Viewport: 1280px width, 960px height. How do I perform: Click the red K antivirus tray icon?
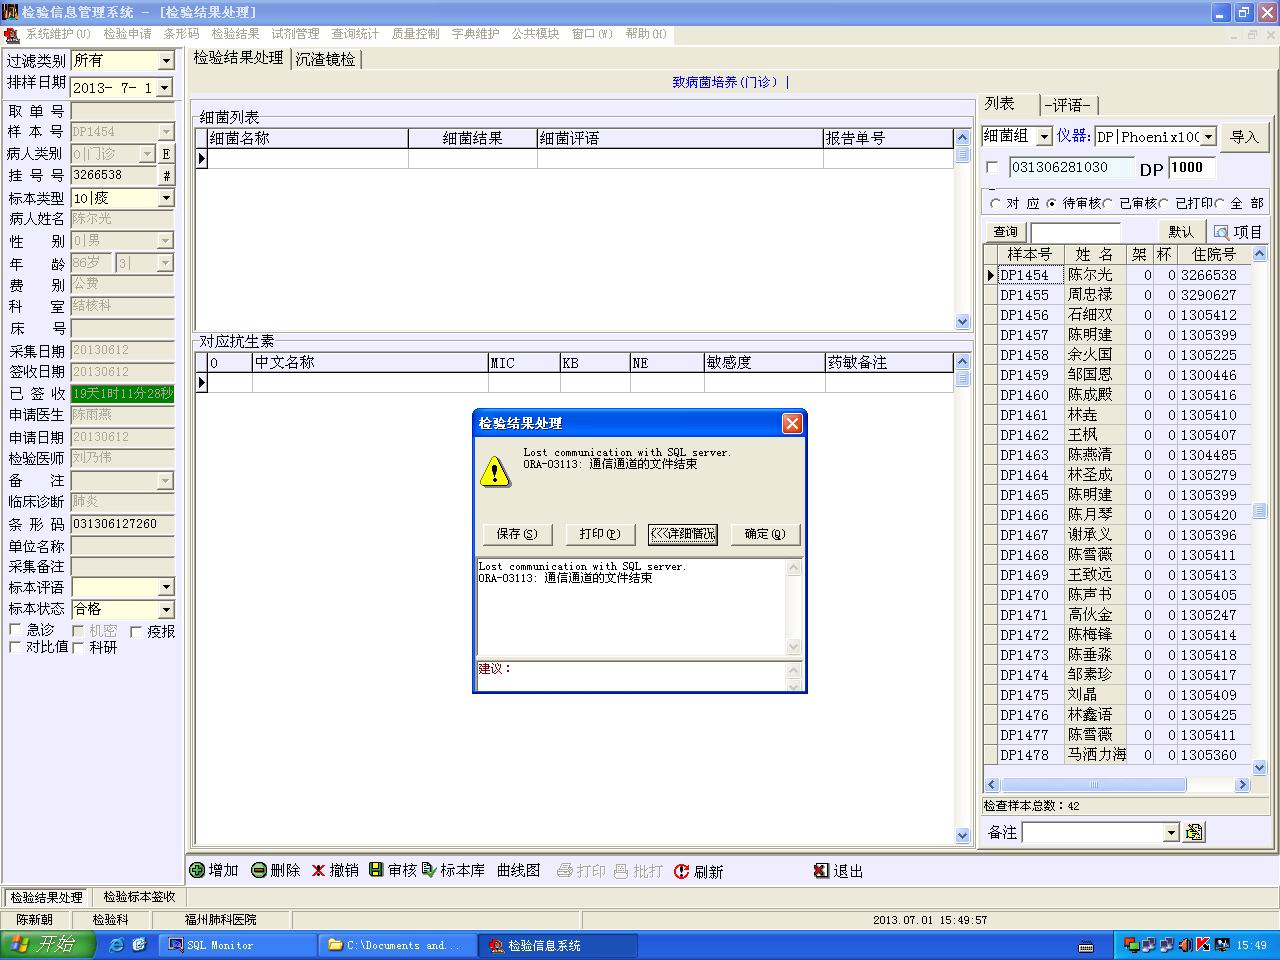(x=1204, y=944)
